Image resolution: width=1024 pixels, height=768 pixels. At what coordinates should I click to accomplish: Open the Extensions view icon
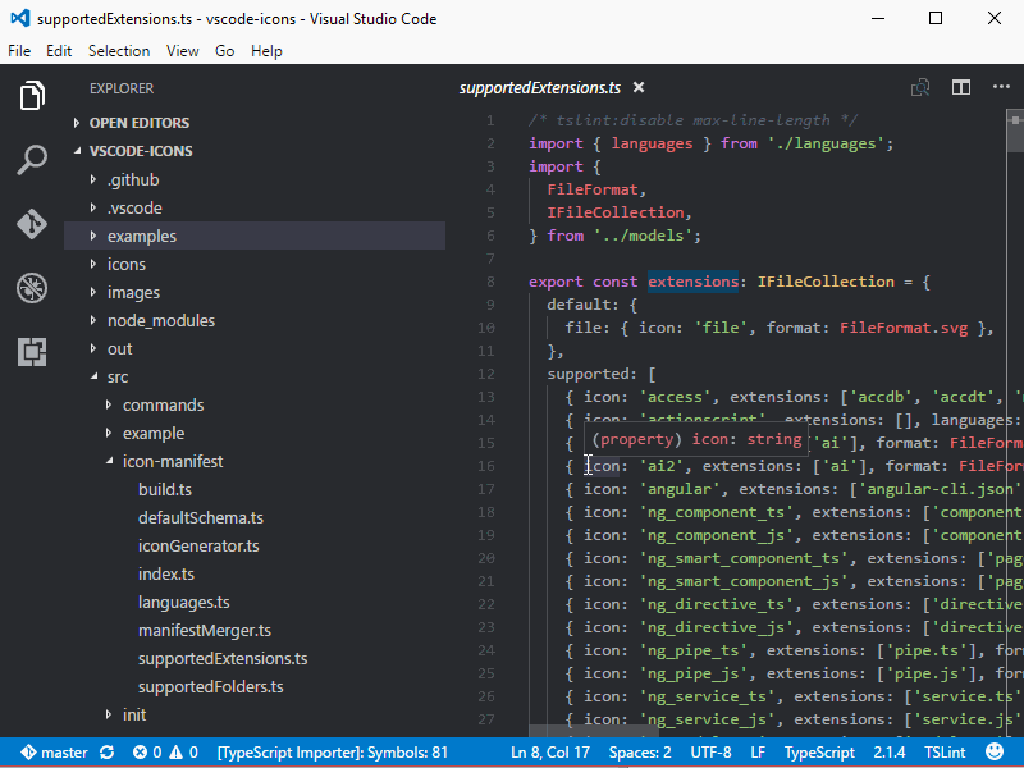[32, 352]
